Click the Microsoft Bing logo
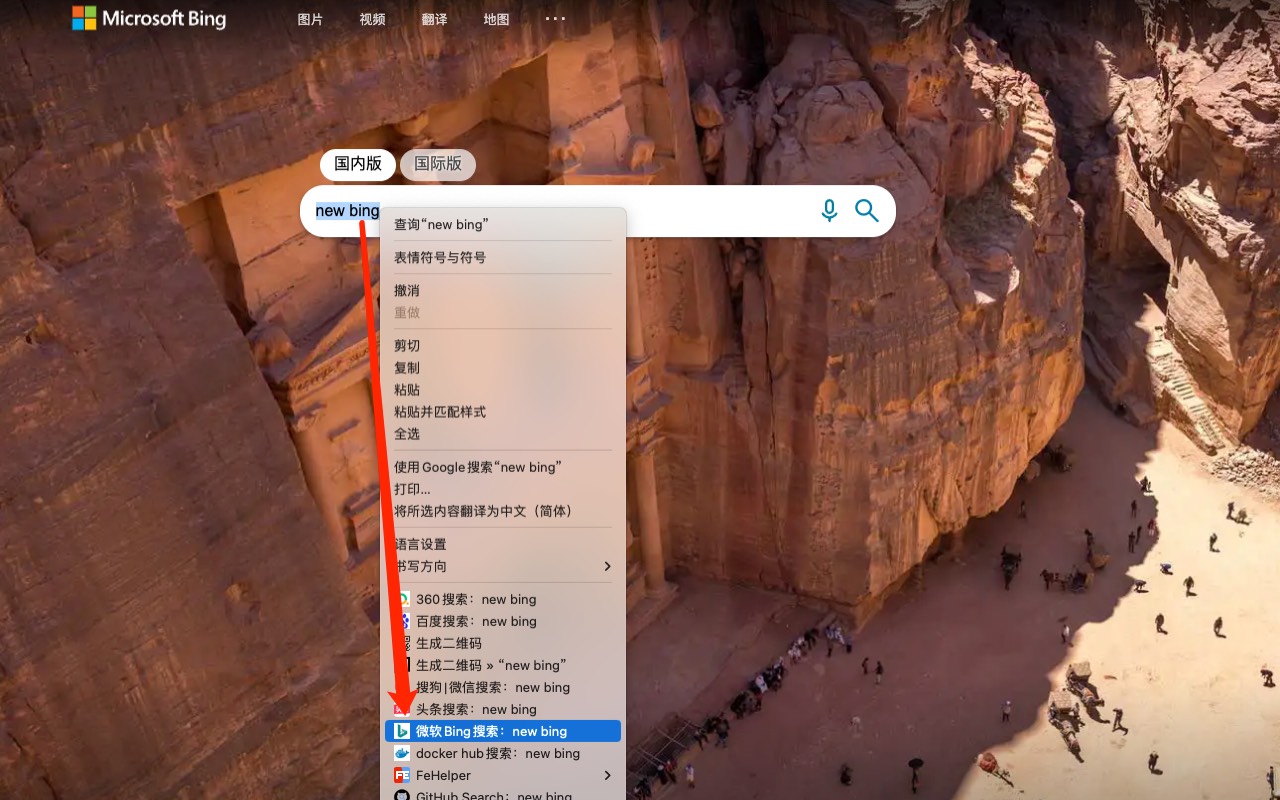The image size is (1280, 800). tap(149, 18)
